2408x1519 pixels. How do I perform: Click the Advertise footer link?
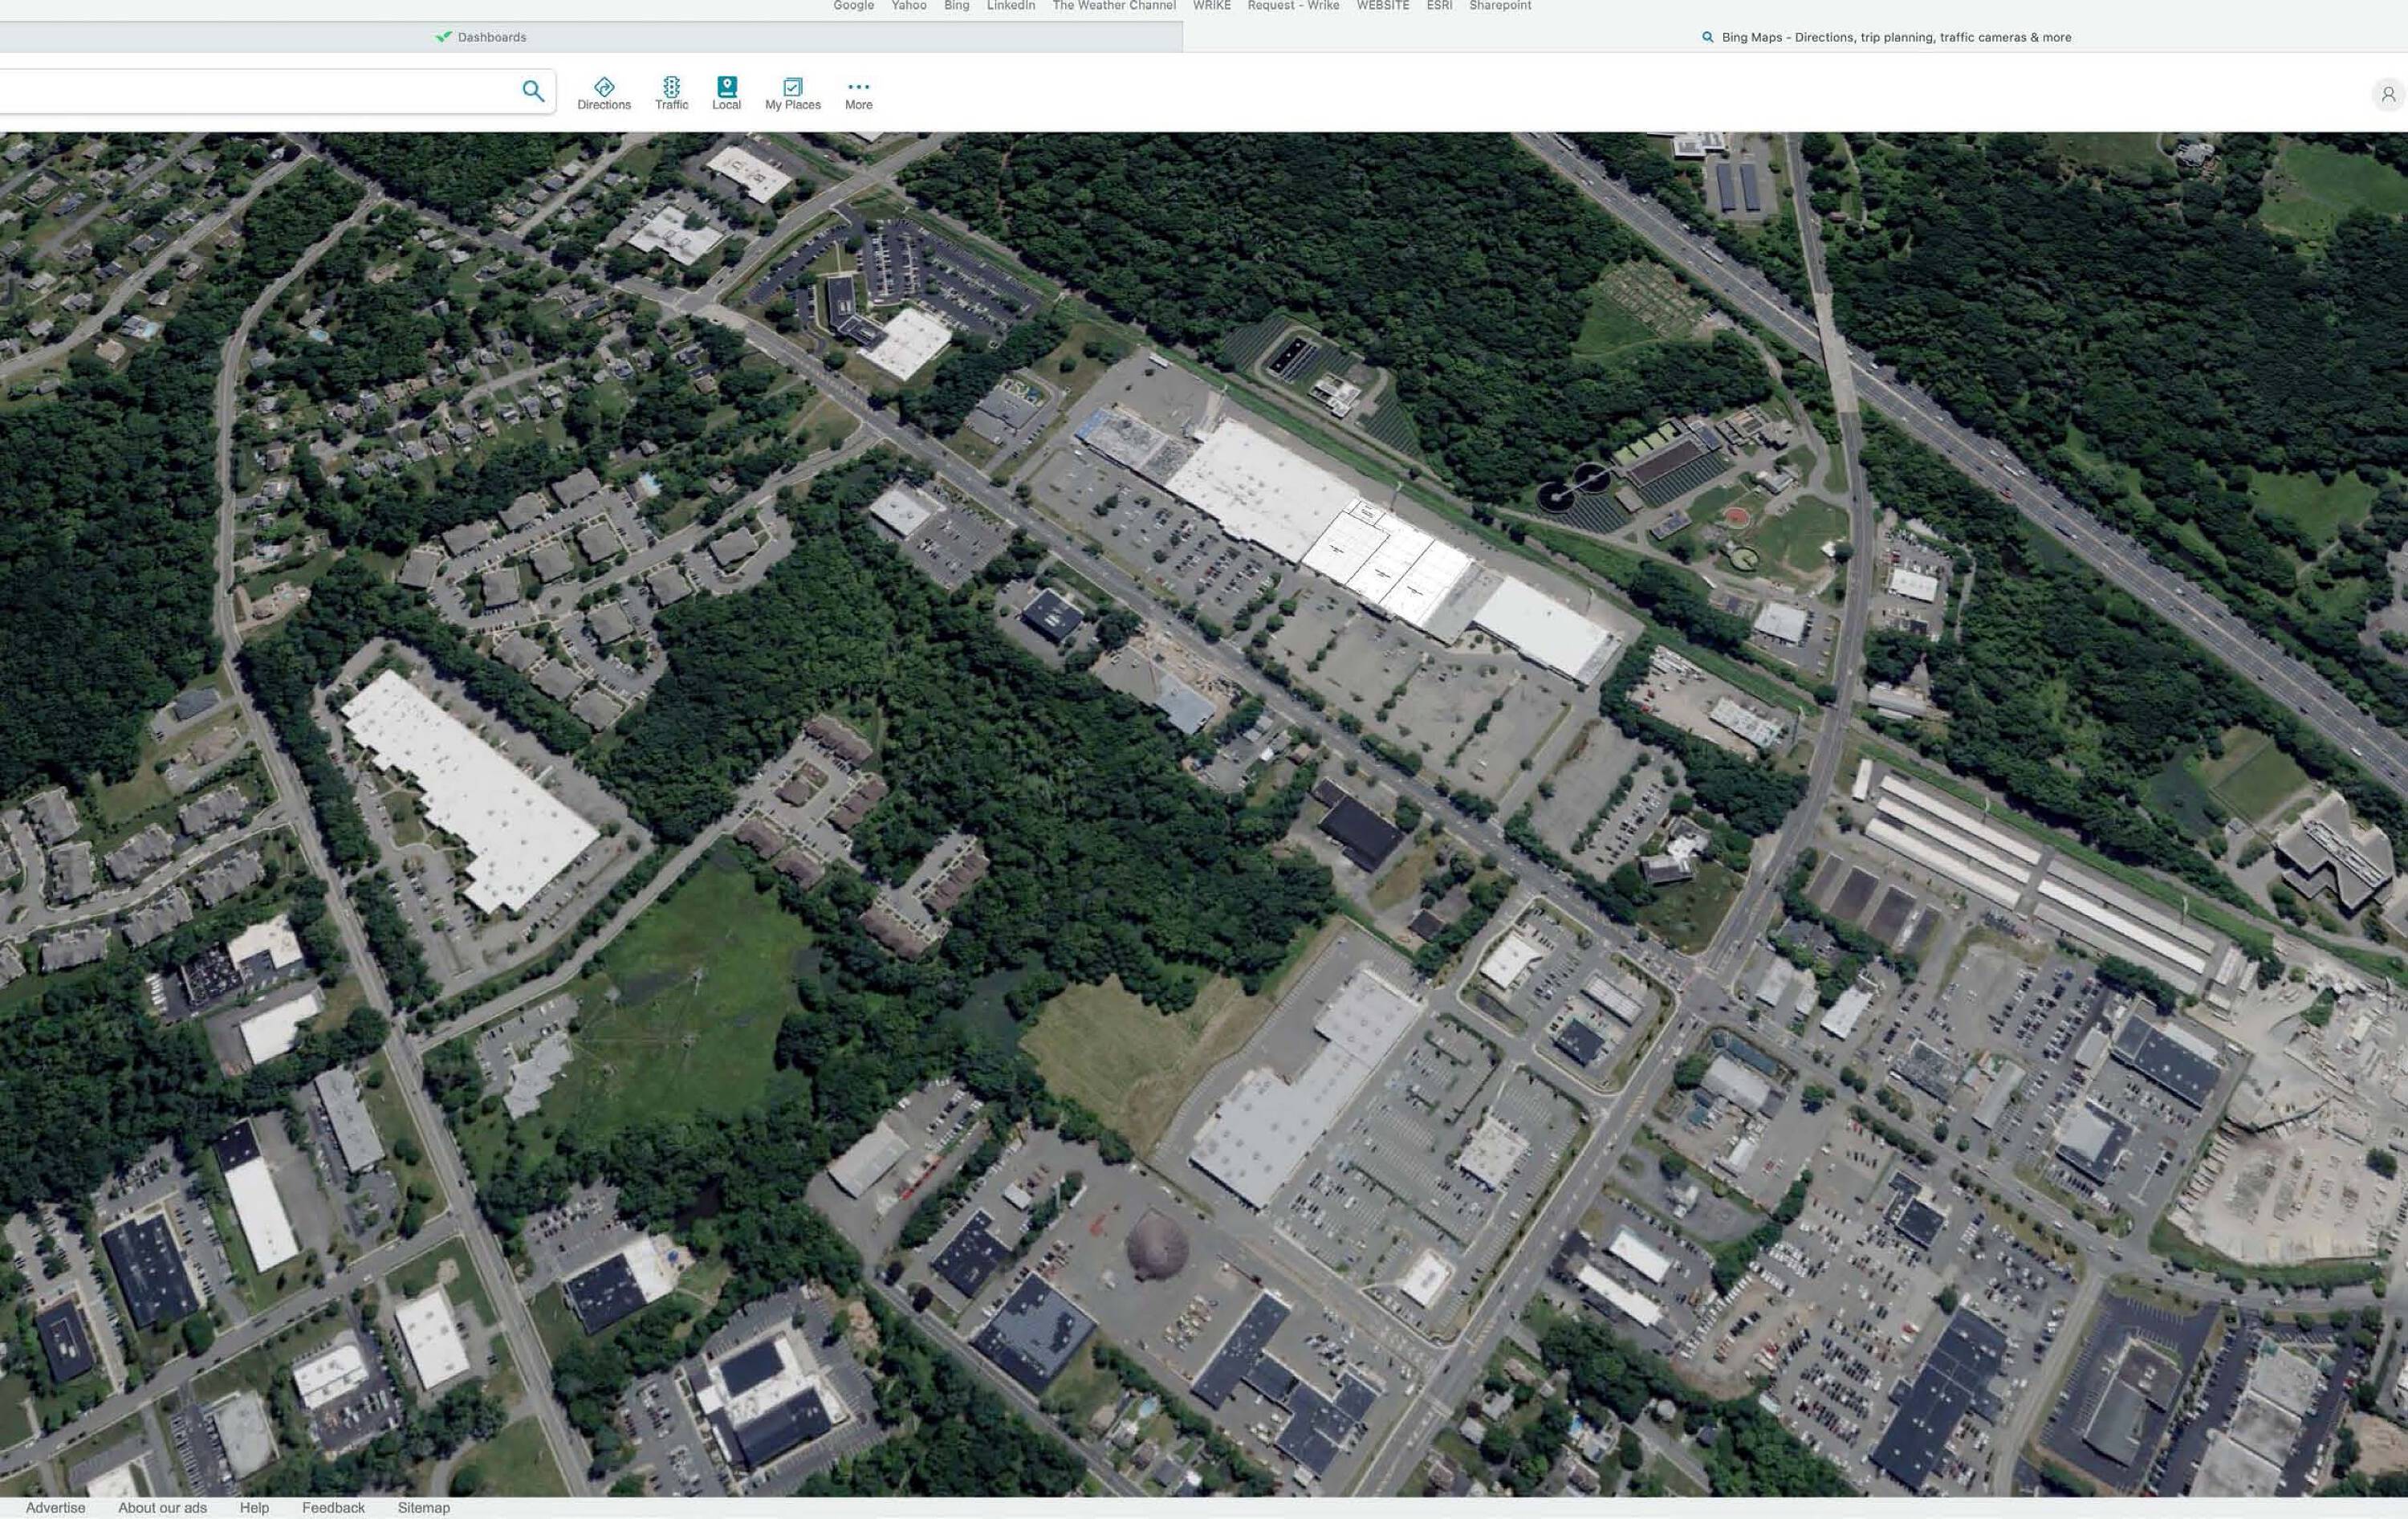(55, 1507)
